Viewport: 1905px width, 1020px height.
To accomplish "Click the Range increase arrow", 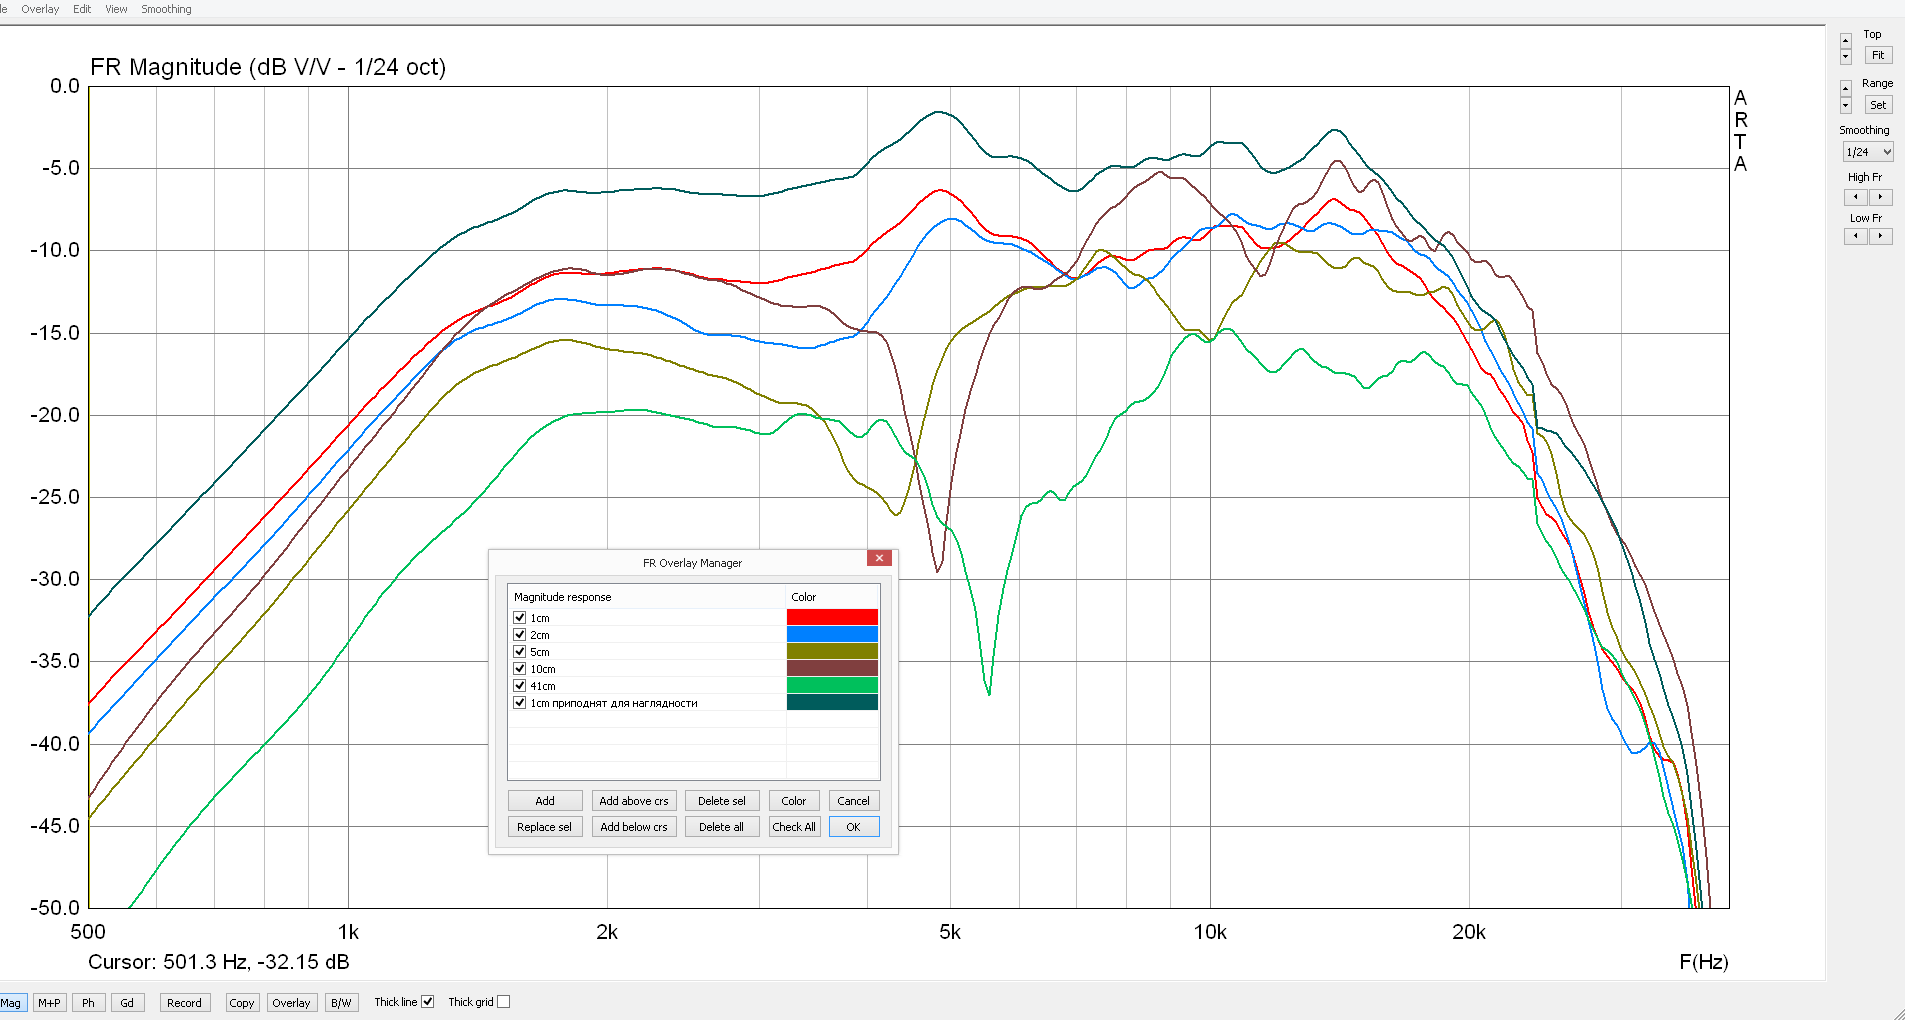I will point(1846,89).
